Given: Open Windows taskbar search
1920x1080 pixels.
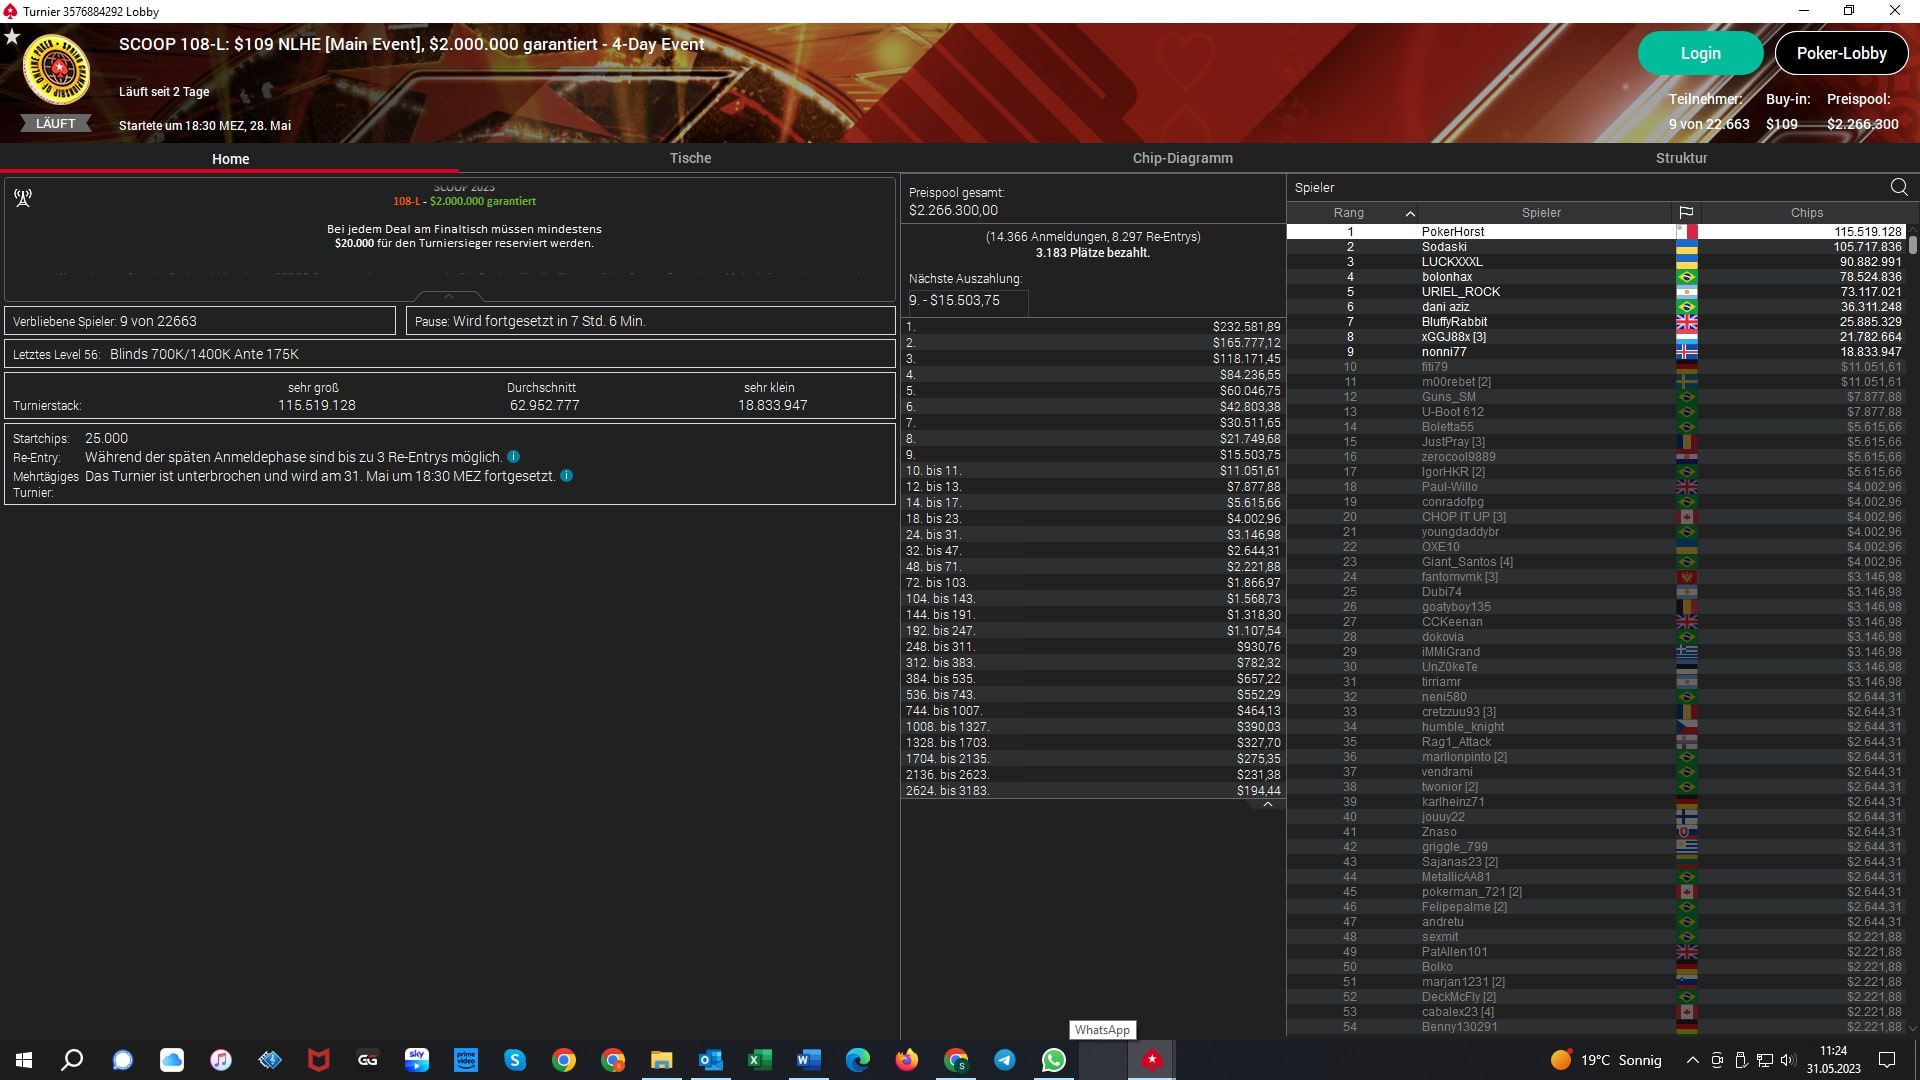Looking at the screenshot, I should [x=72, y=1060].
